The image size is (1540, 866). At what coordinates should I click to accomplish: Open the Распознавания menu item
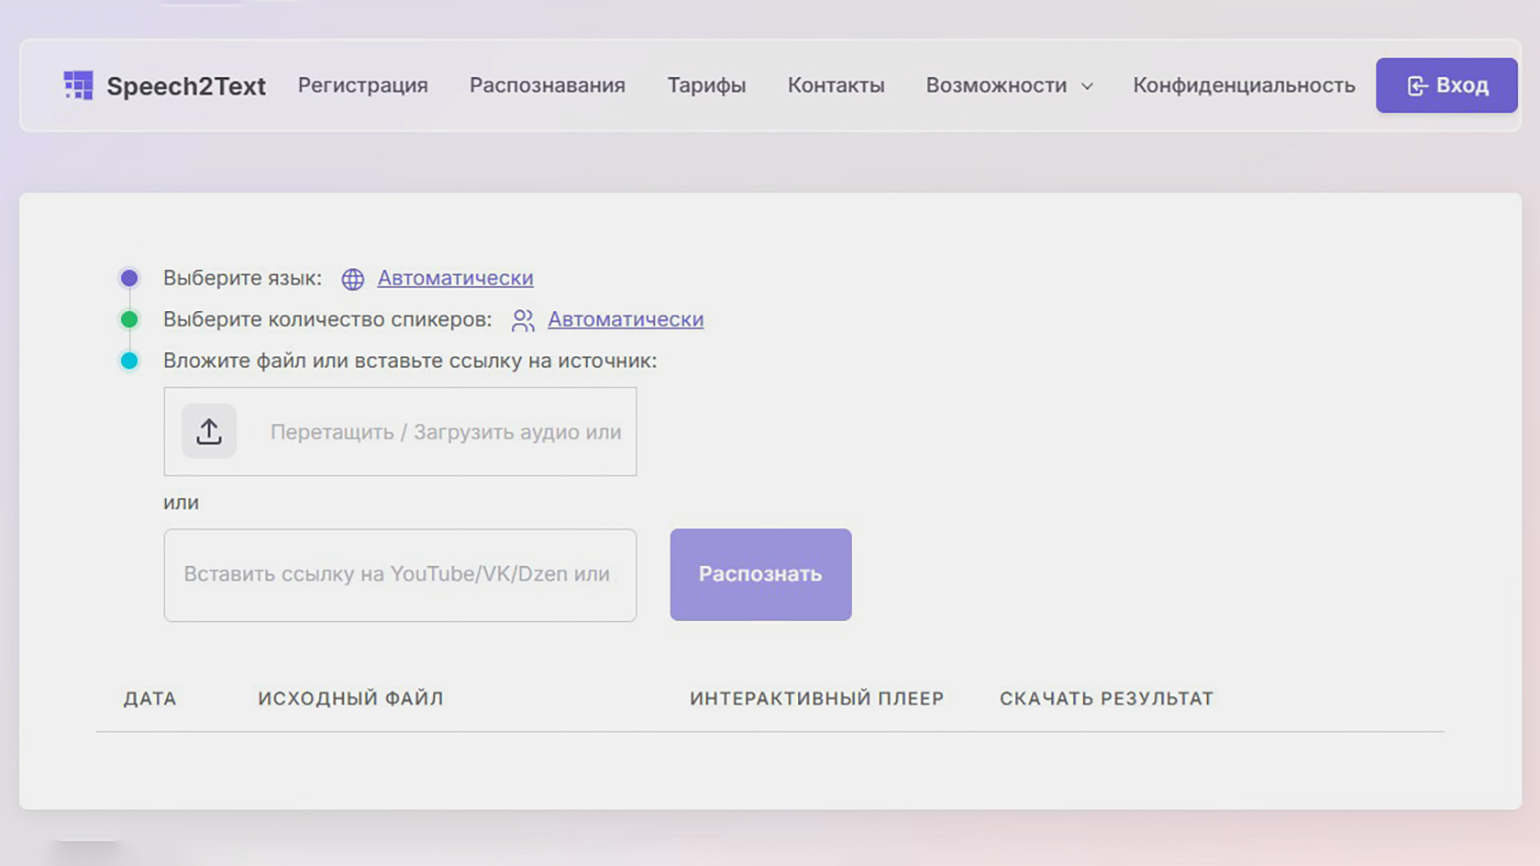(x=547, y=86)
